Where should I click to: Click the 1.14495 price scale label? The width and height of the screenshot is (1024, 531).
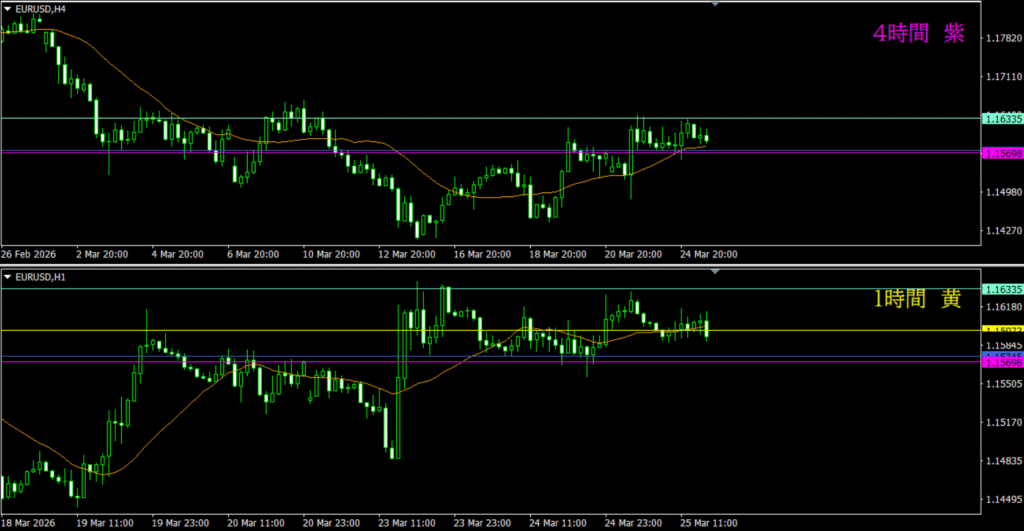coord(1002,499)
